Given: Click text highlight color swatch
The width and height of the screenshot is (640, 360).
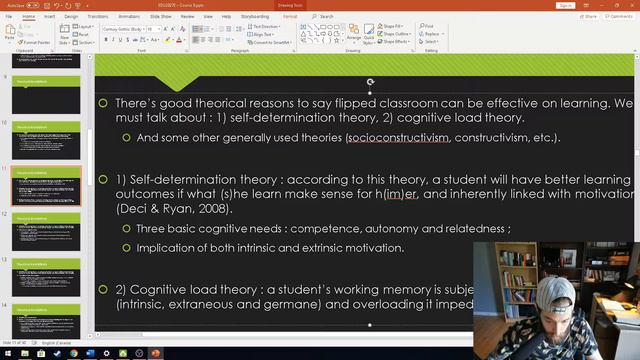Looking at the screenshot, I should (167, 40).
